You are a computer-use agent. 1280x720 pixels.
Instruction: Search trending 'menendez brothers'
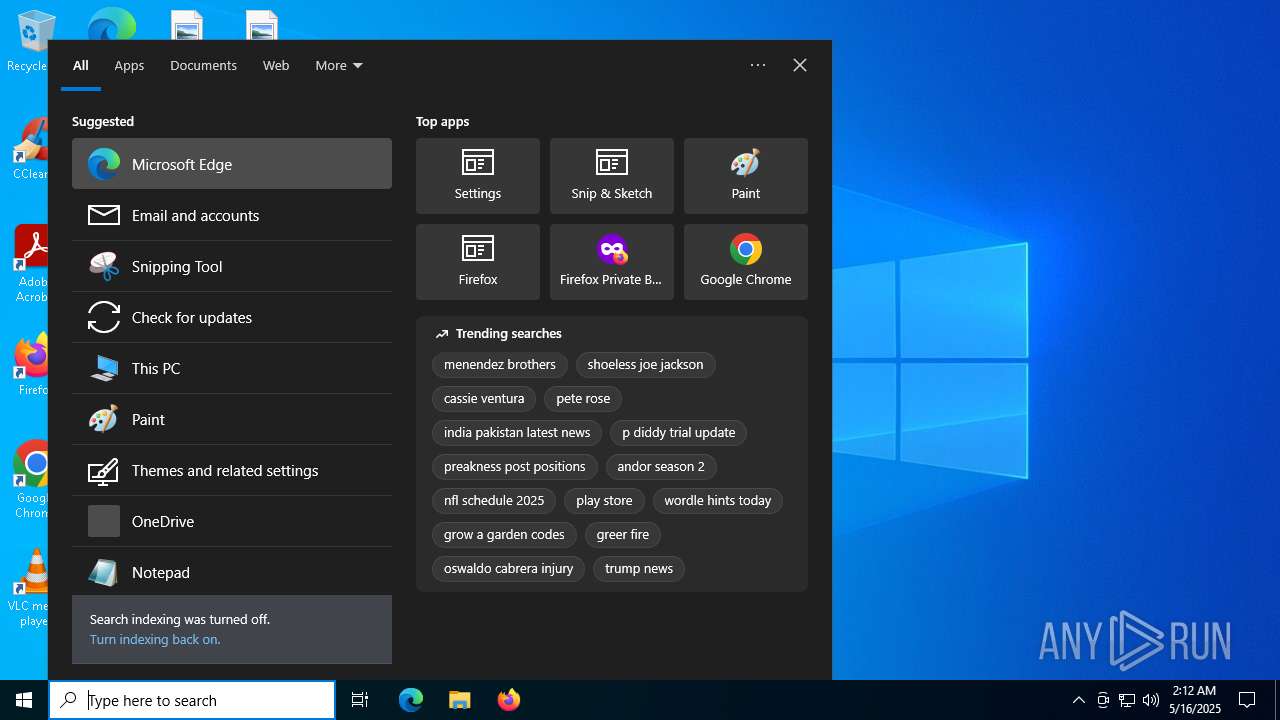pyautogui.click(x=500, y=365)
